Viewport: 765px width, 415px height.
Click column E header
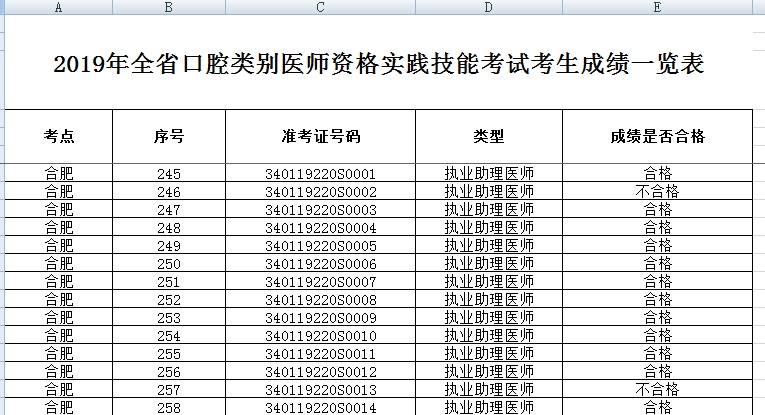(657, 8)
